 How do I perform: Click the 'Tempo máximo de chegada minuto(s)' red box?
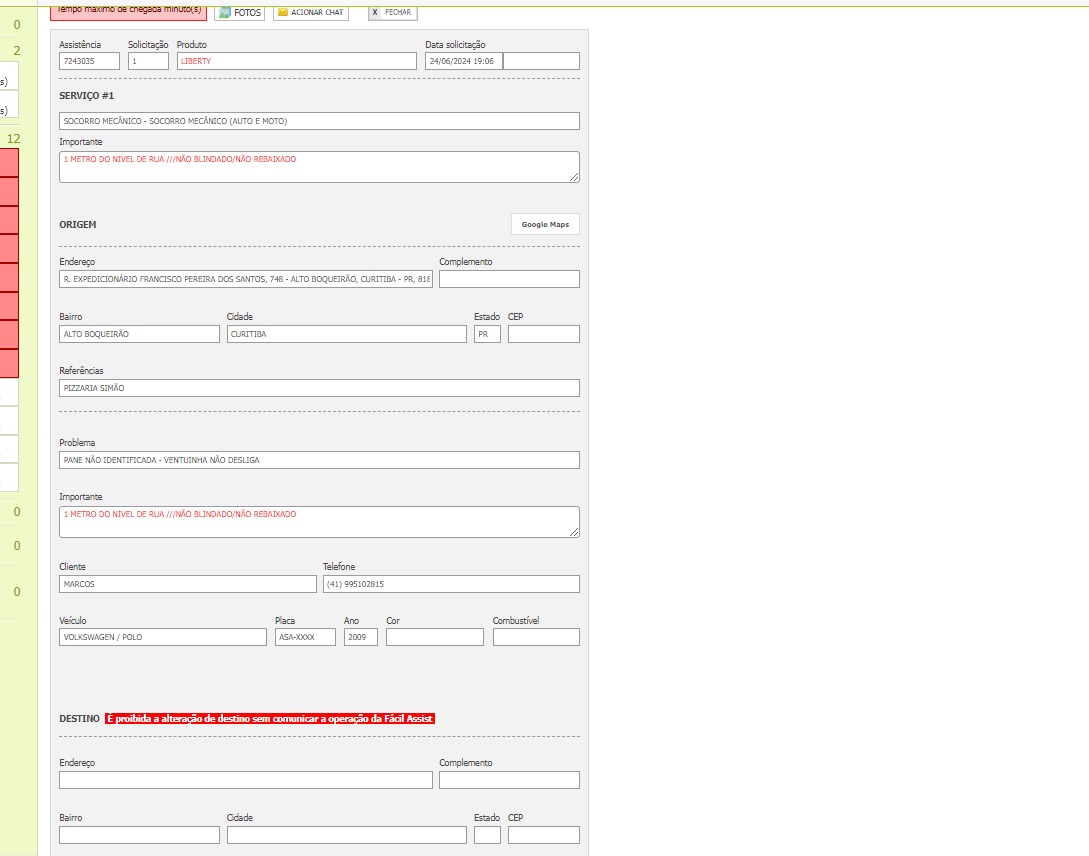(128, 12)
